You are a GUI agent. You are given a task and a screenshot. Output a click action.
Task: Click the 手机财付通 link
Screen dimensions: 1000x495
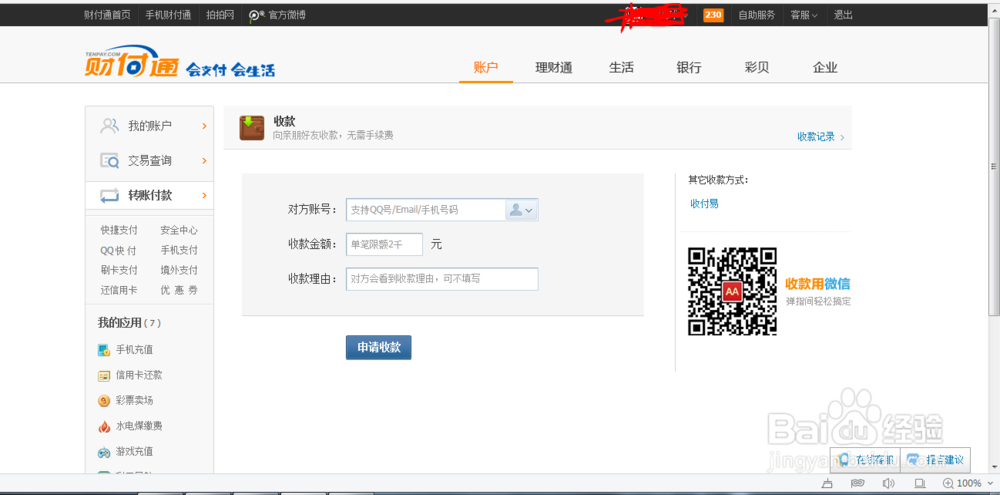pyautogui.click(x=168, y=15)
